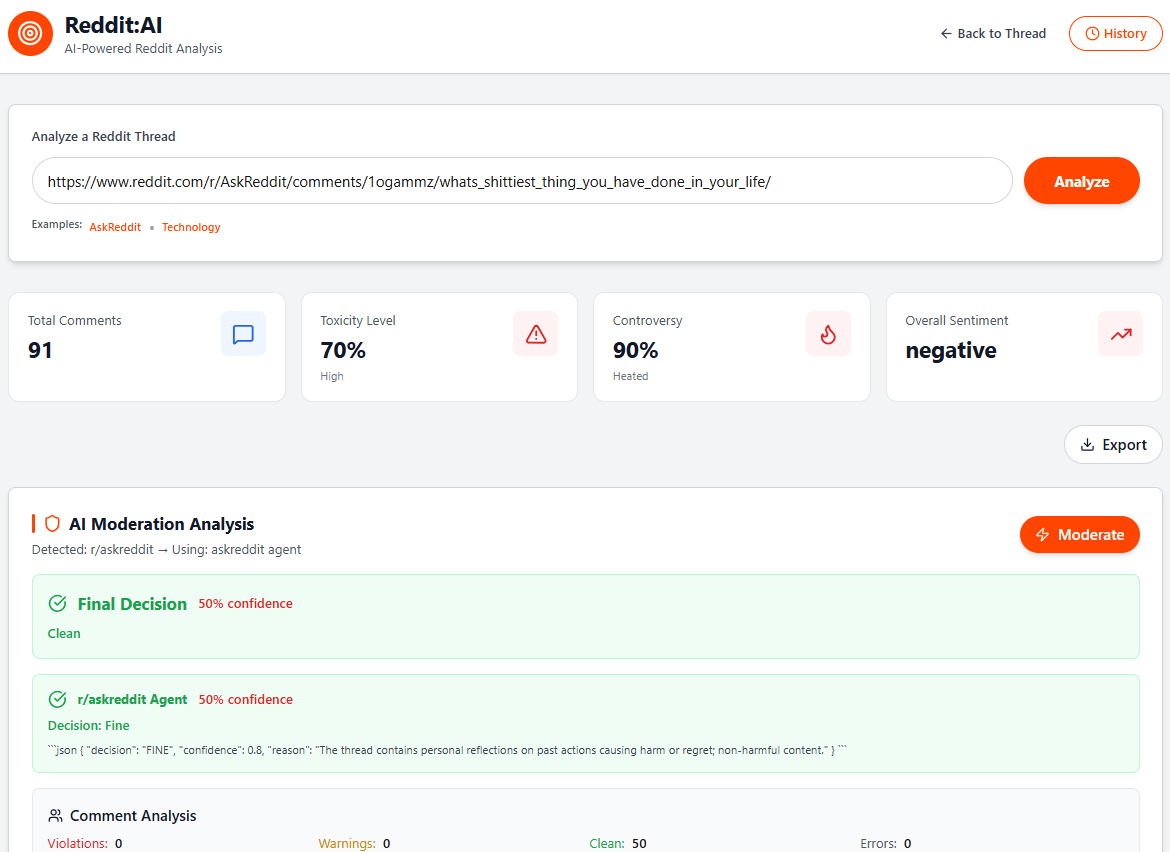
Task: Click the Heated controversy label
Action: point(631,376)
